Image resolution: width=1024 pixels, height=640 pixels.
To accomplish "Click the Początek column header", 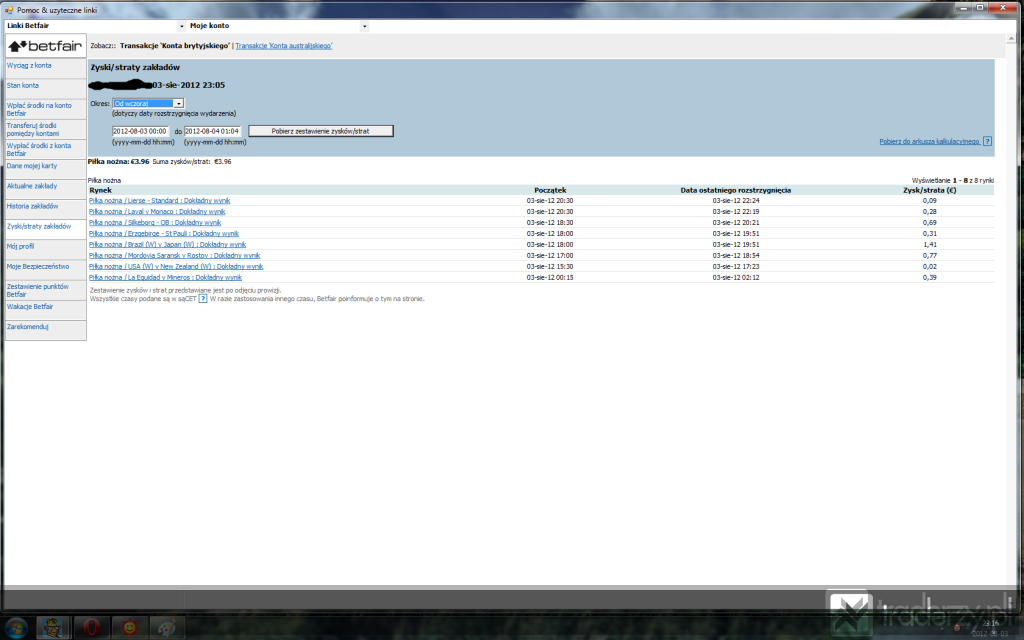I will click(550, 190).
